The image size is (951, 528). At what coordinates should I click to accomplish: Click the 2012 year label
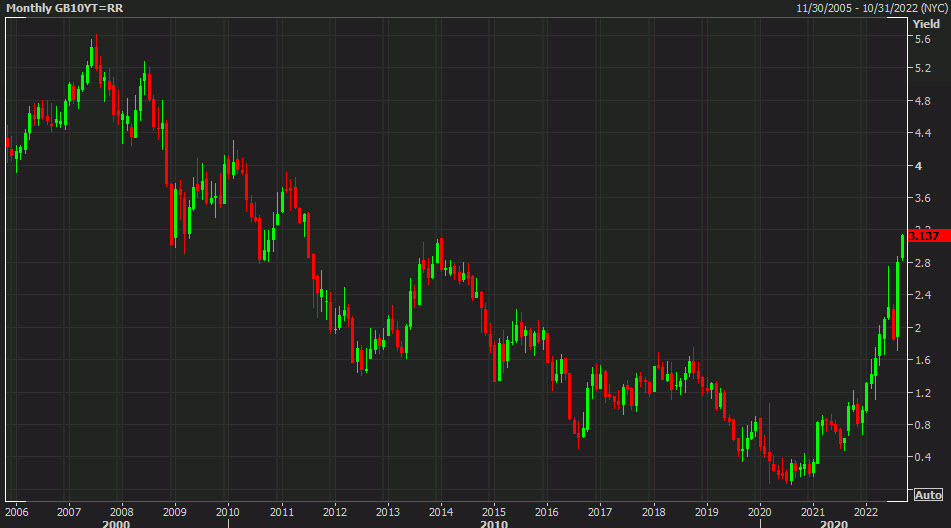point(335,512)
